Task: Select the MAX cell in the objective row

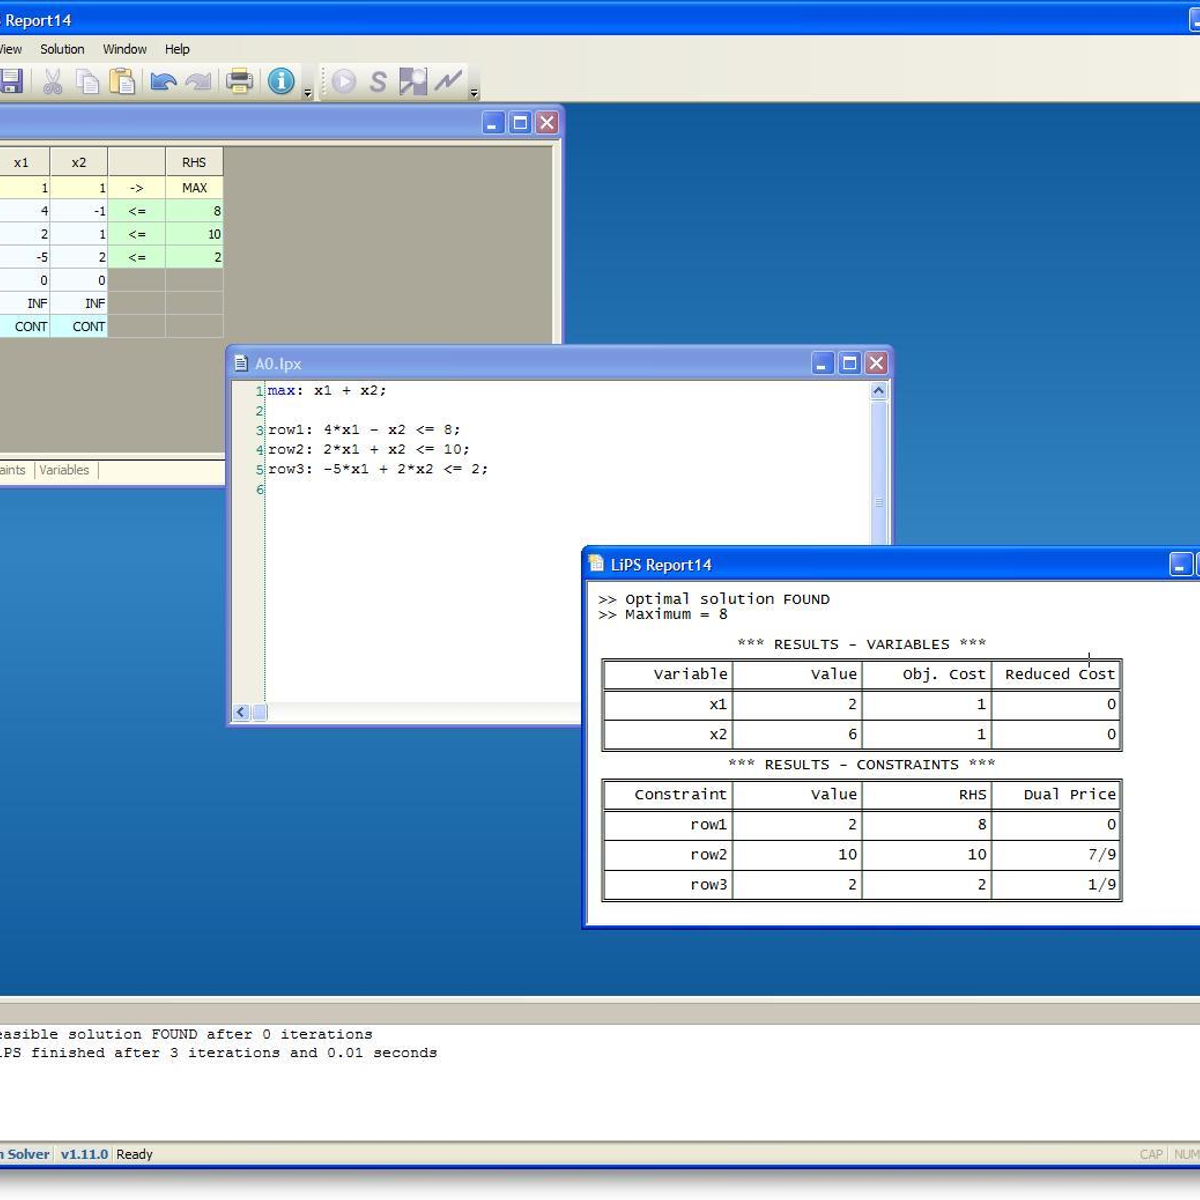Action: 194,187
